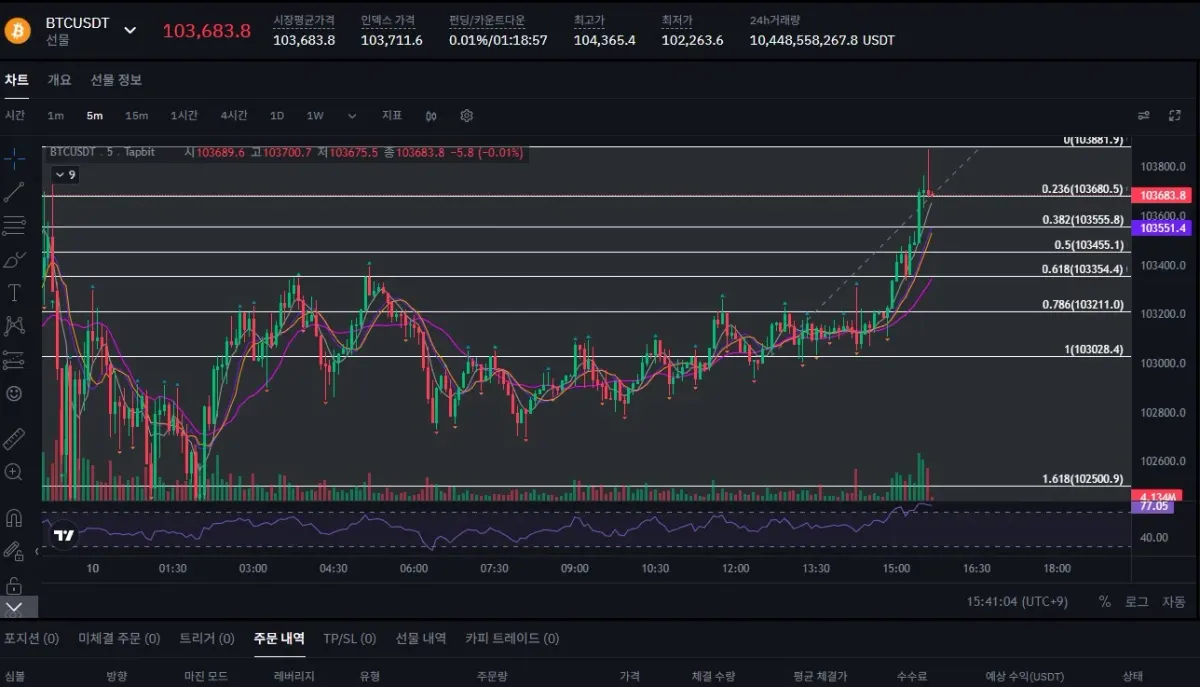Select the 1시간 timeframe

pos(184,116)
